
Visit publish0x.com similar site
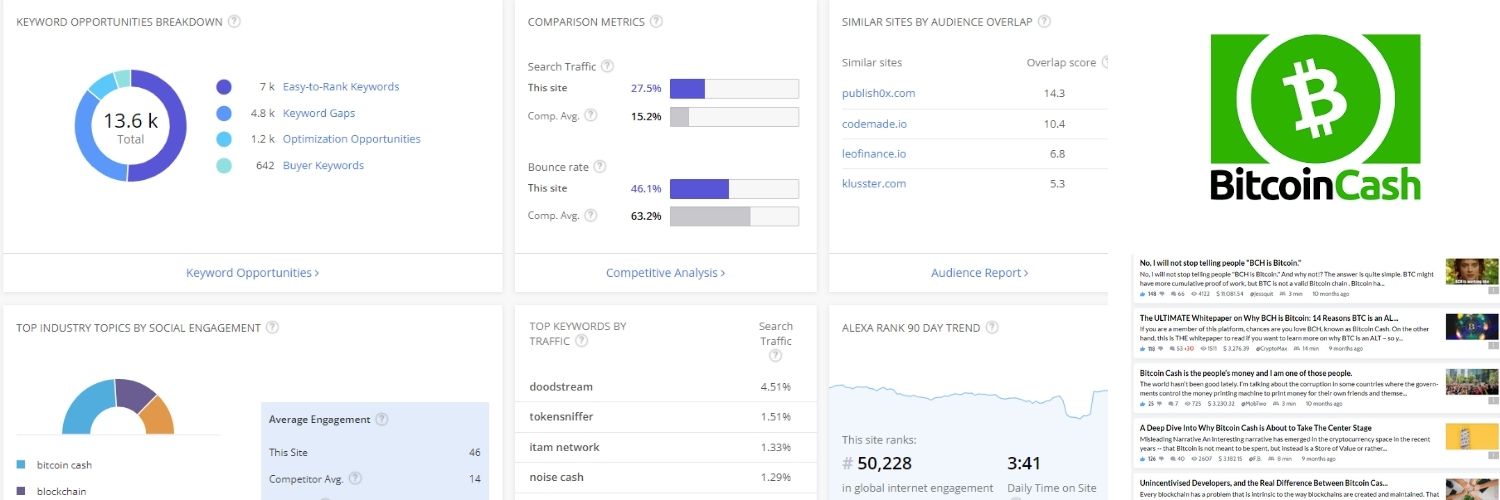coord(879,93)
